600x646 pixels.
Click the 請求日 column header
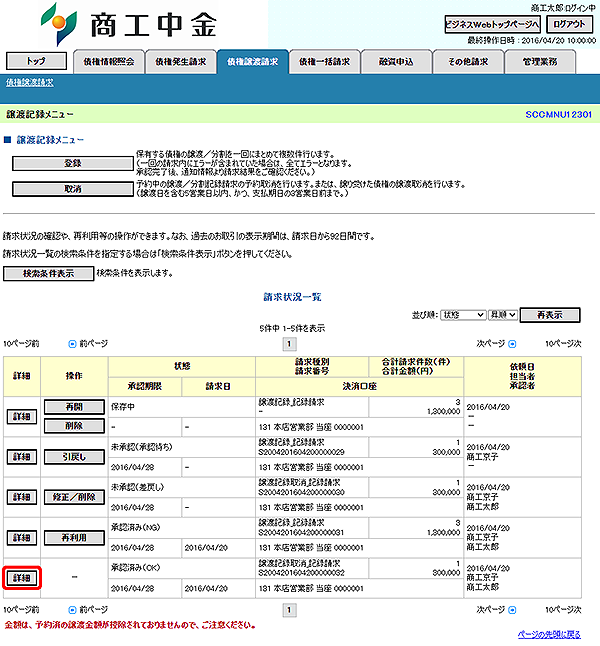tap(218, 386)
